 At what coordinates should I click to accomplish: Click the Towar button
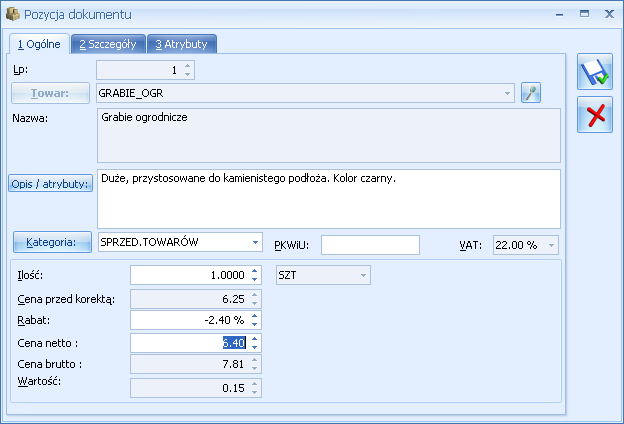[x=50, y=93]
